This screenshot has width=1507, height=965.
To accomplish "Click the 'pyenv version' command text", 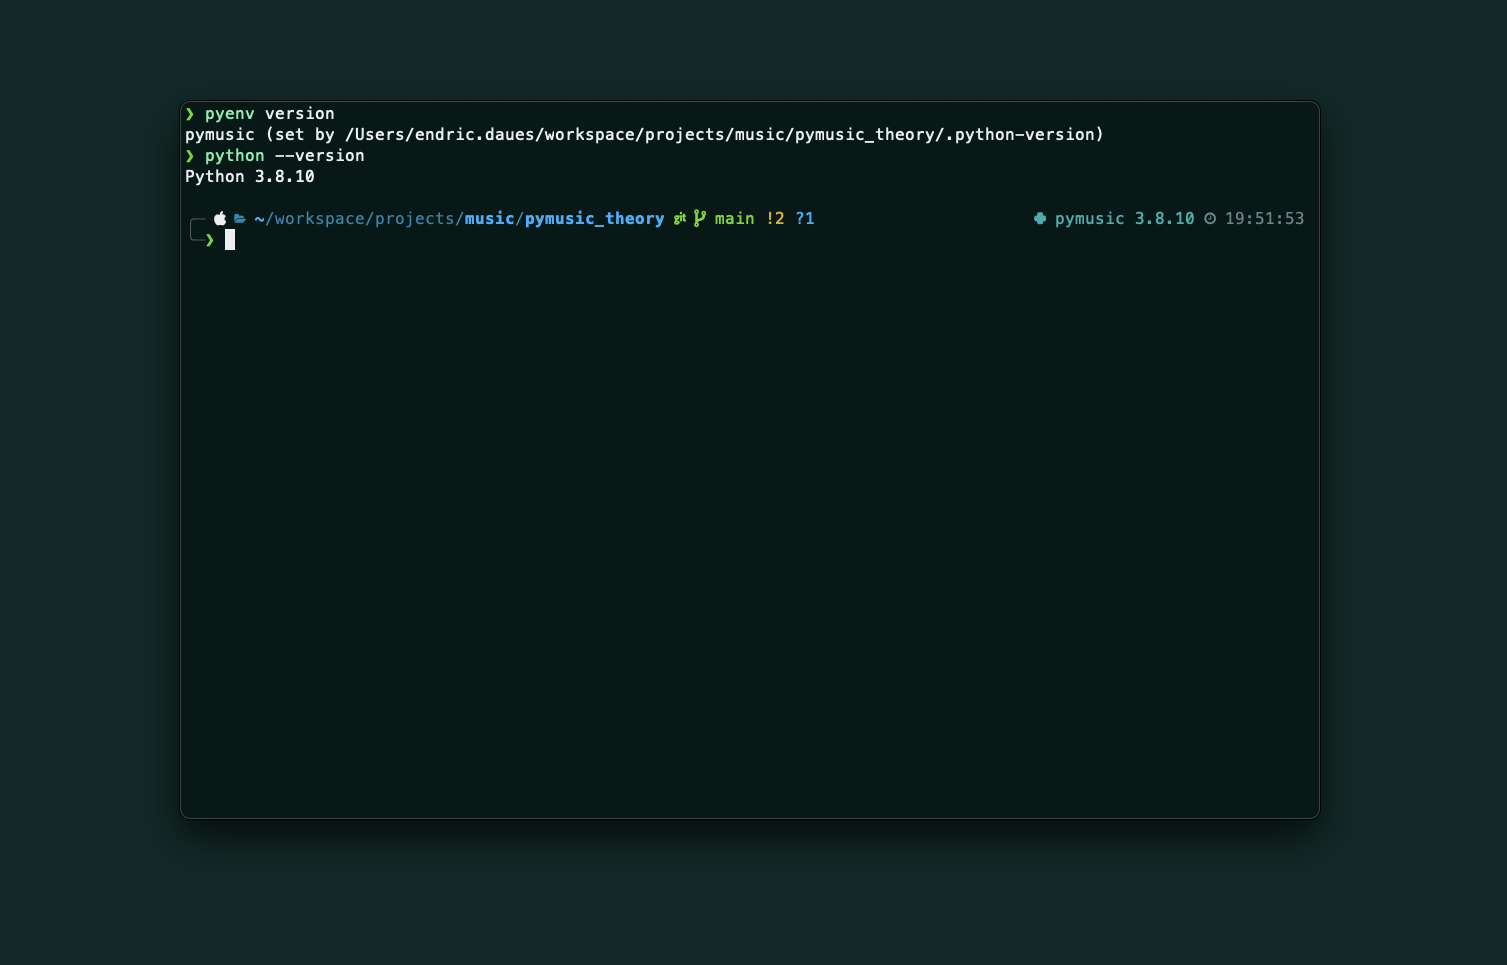I will click(270, 114).
